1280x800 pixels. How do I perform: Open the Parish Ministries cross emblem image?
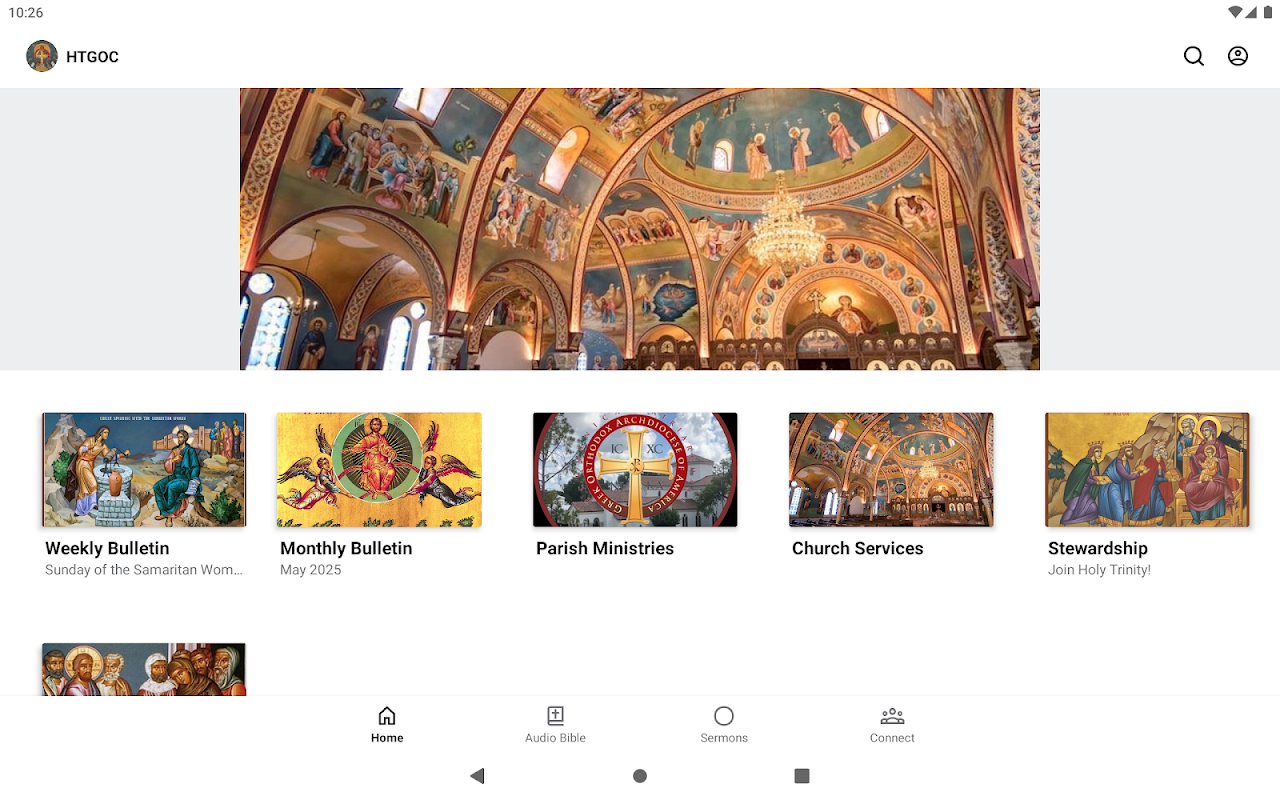(x=635, y=470)
